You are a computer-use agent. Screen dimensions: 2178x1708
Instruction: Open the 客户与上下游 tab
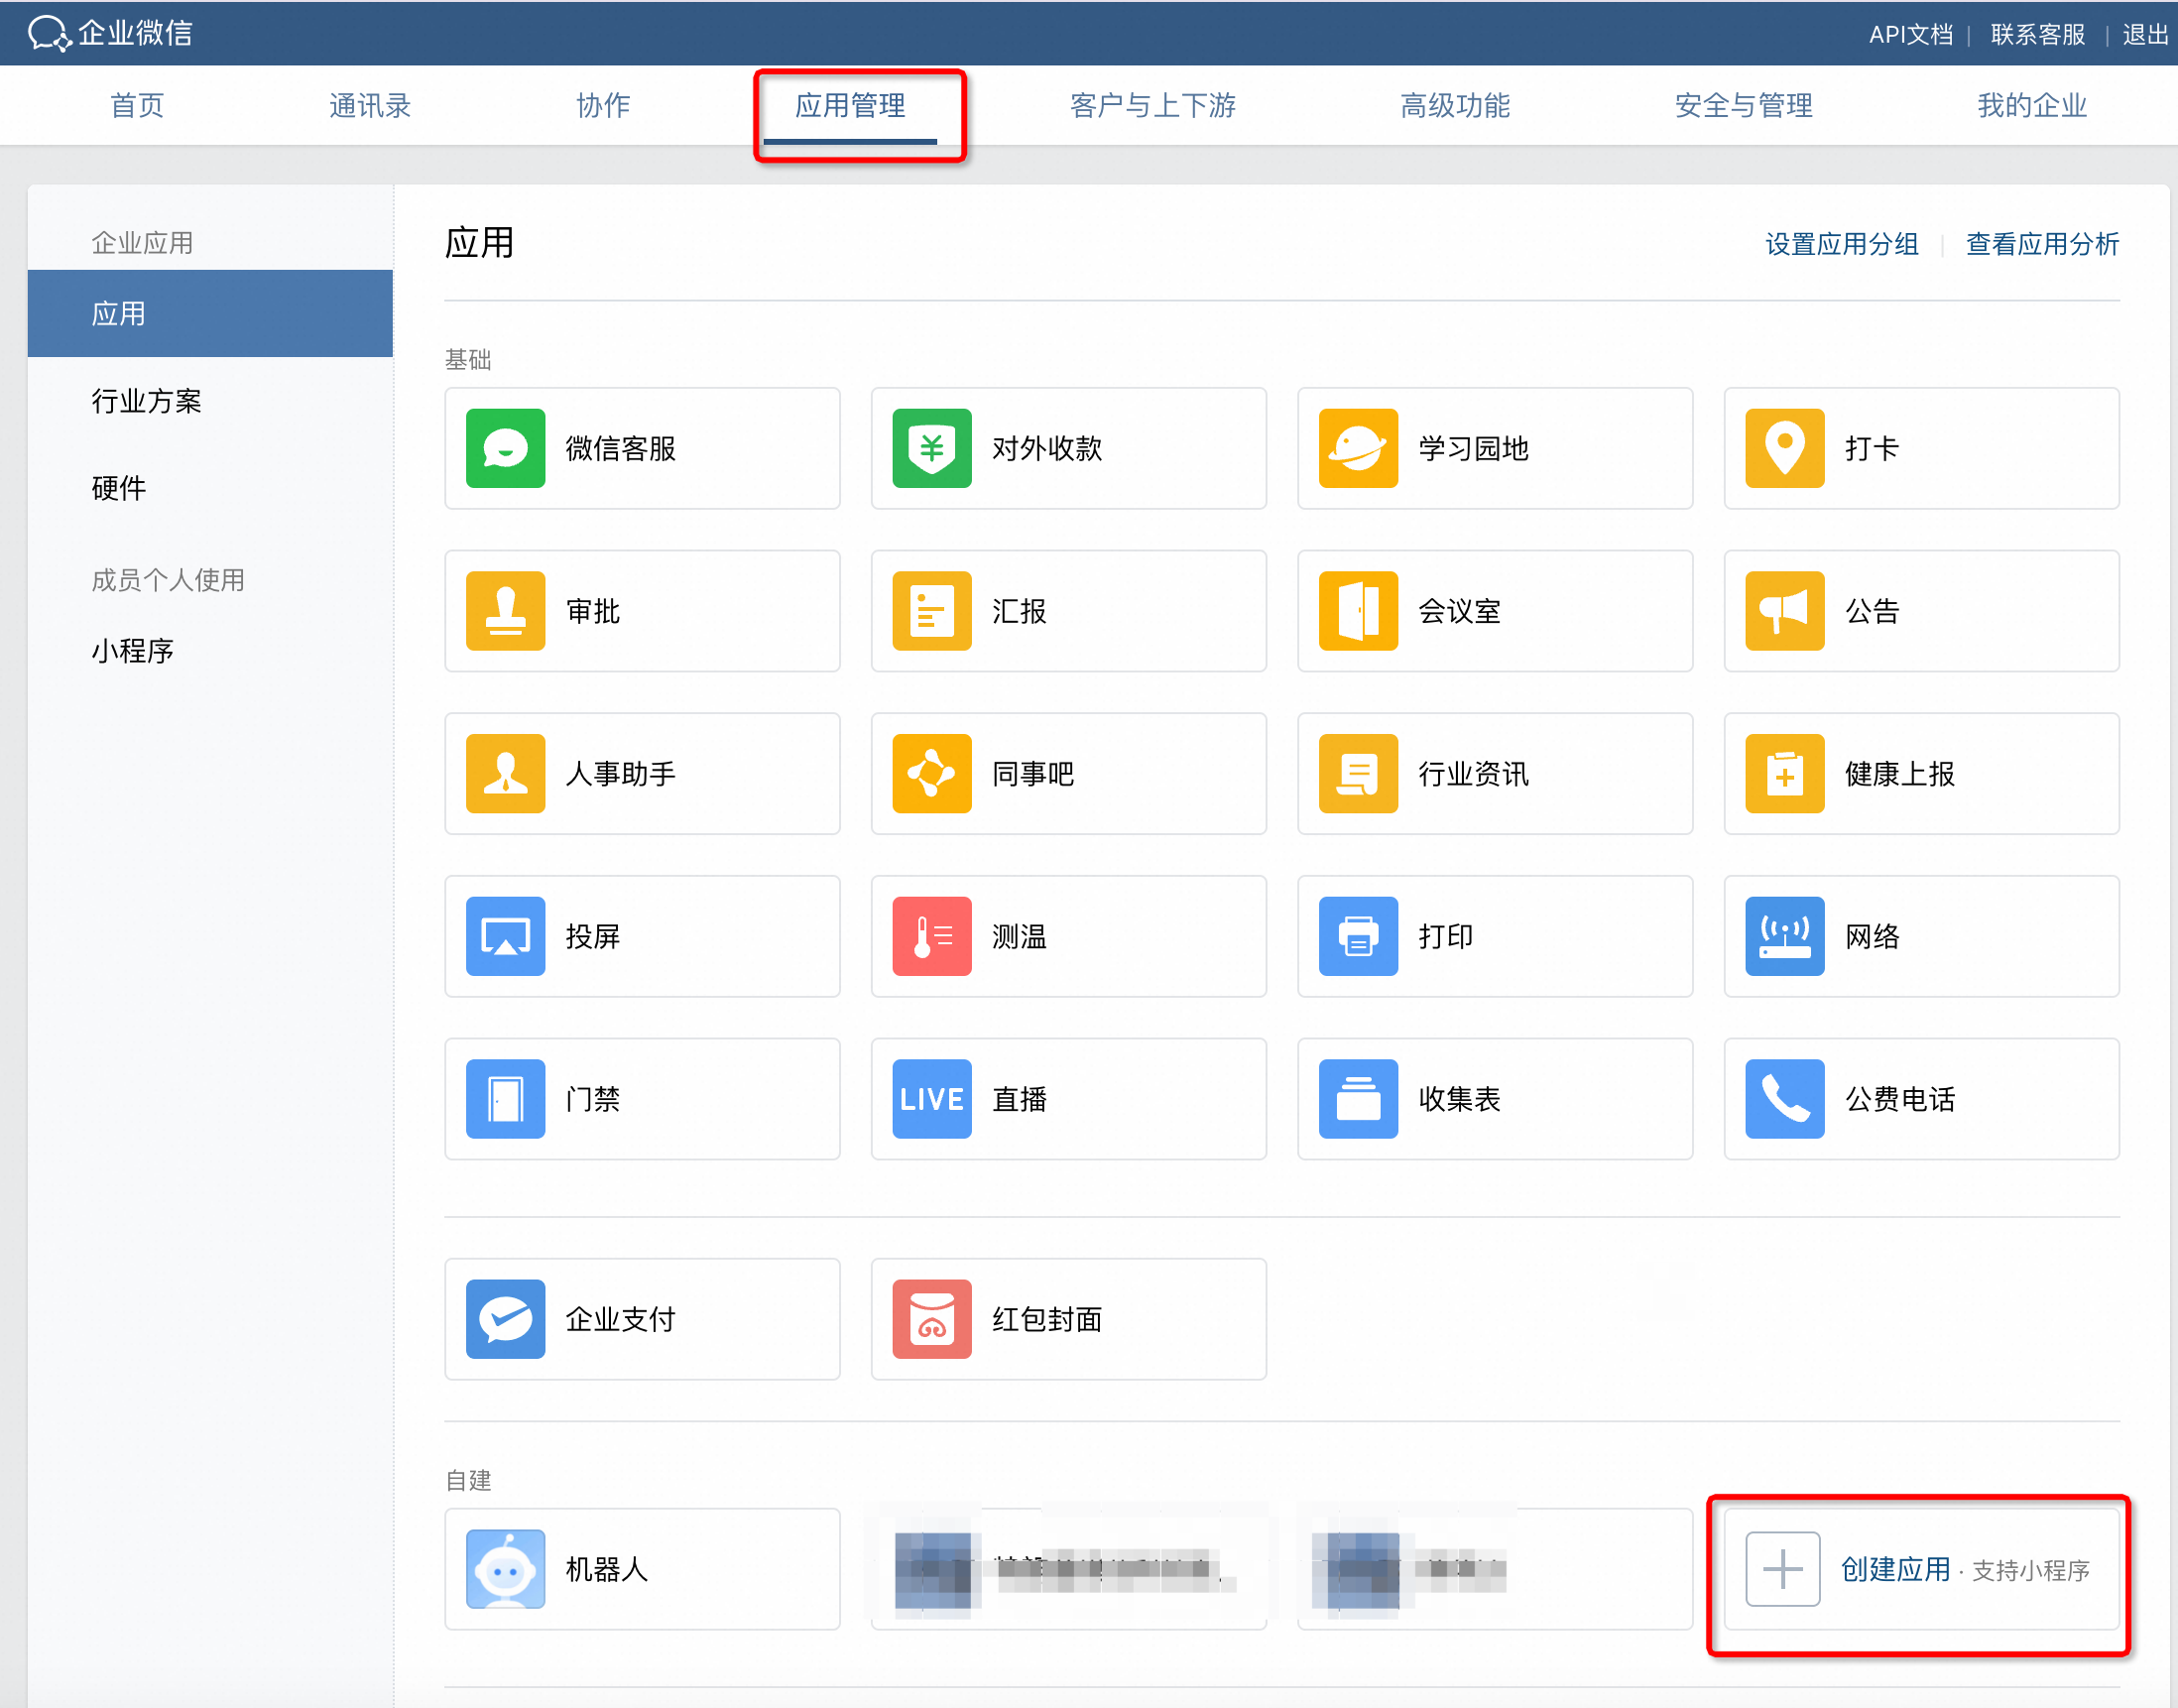point(1152,105)
